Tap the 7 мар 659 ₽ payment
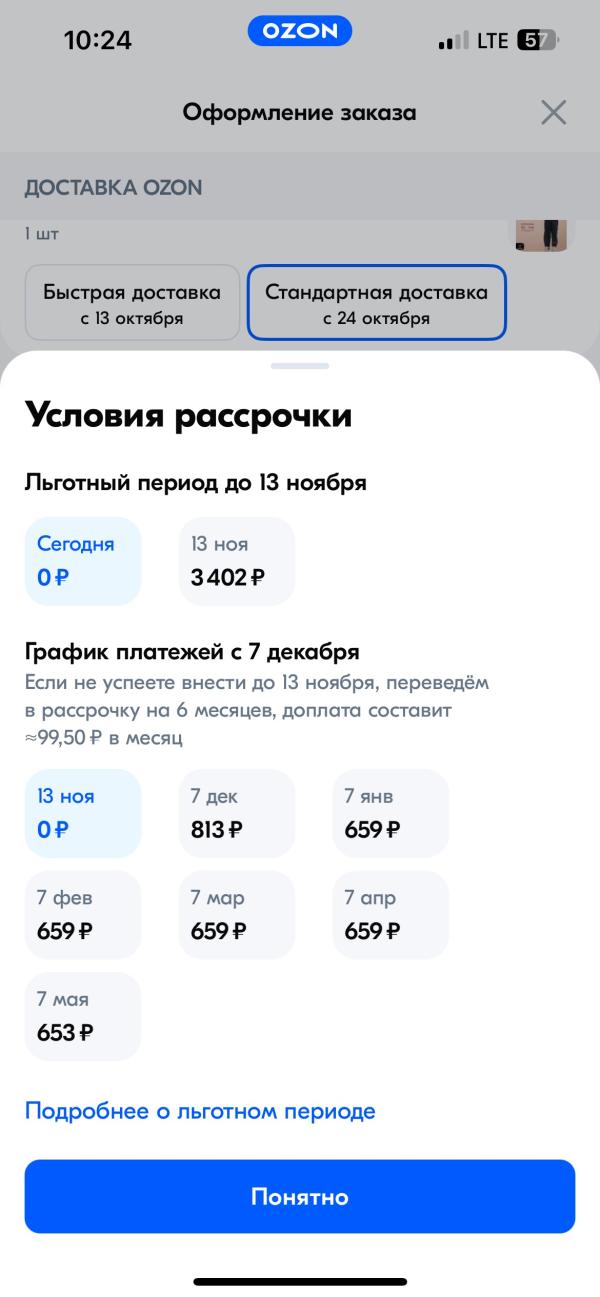The image size is (600, 1297). click(x=237, y=915)
